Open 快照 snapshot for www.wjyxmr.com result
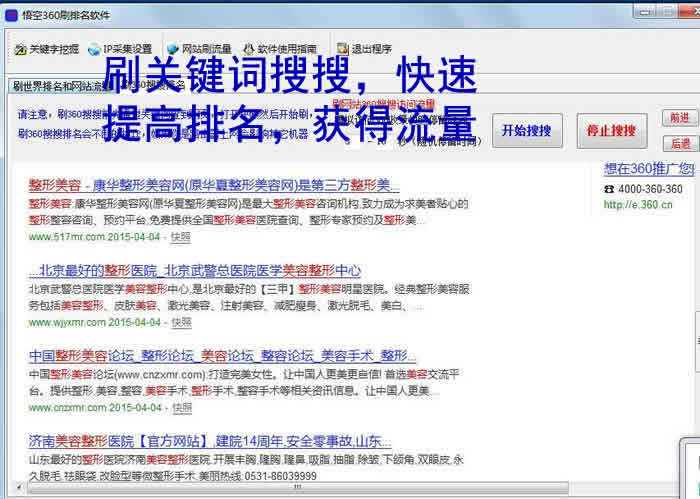 181,322
